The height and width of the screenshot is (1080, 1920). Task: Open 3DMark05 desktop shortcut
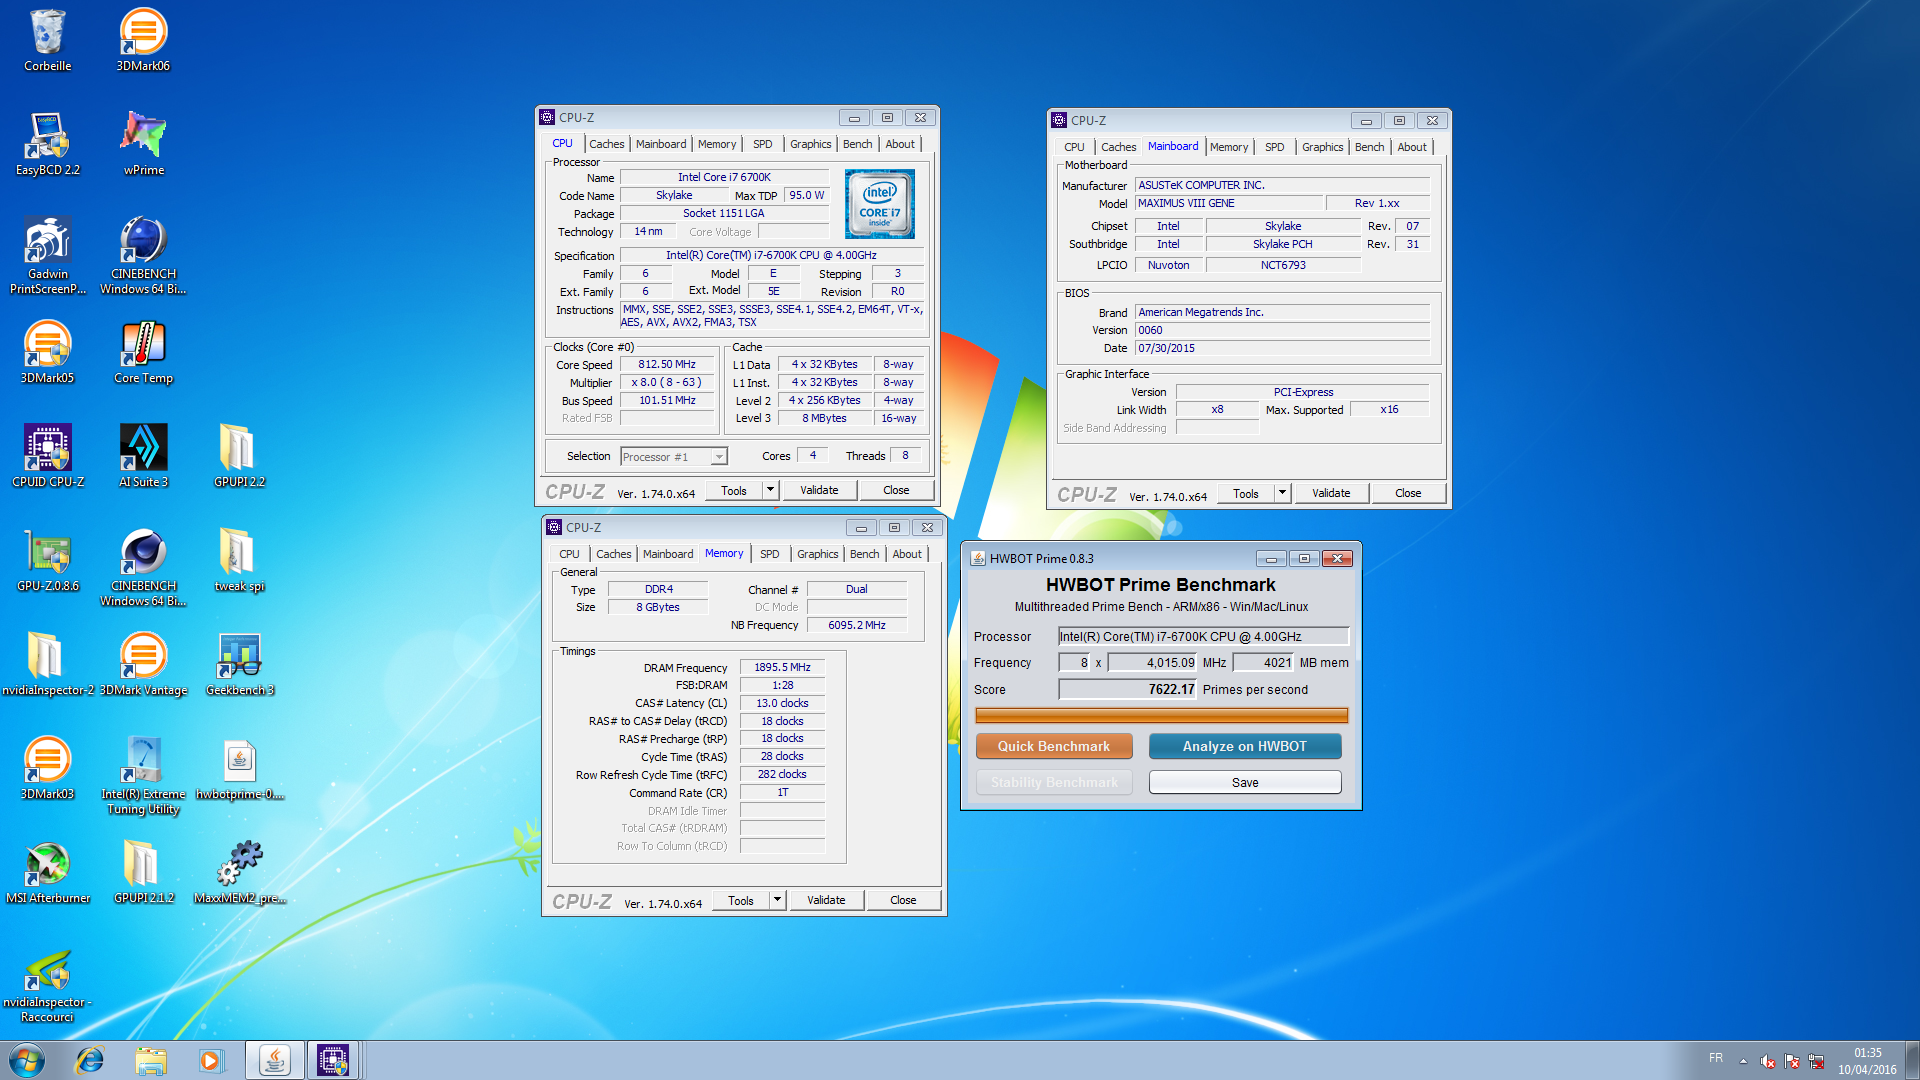[47, 352]
